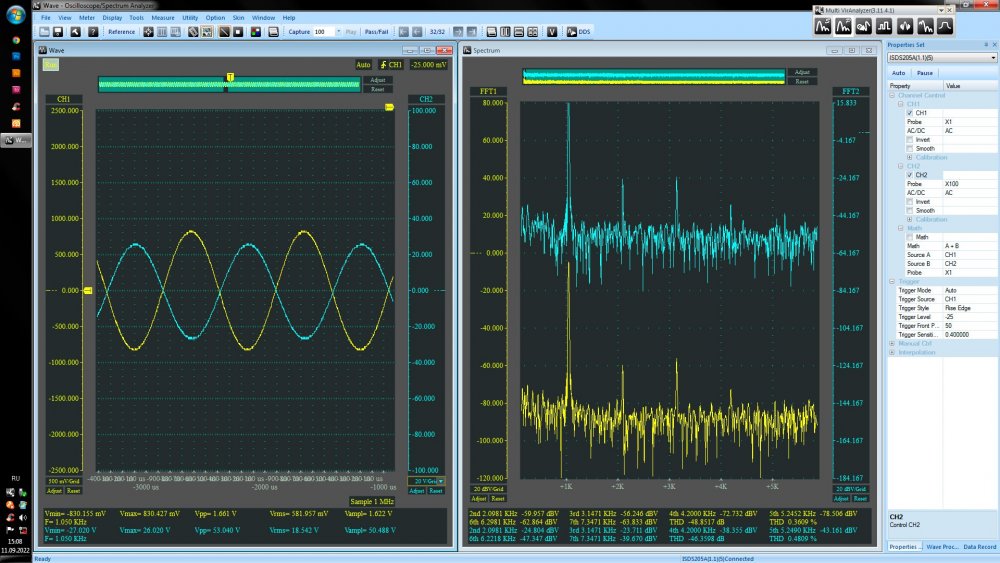Image resolution: width=1000 pixels, height=563 pixels.
Task: Open Windows Start menu orb
Action: (x=15, y=16)
